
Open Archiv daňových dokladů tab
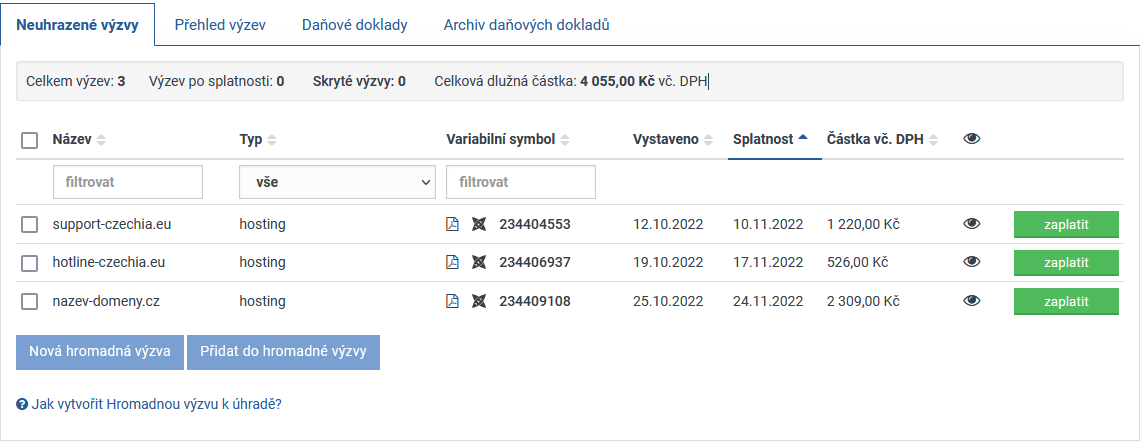coord(526,25)
